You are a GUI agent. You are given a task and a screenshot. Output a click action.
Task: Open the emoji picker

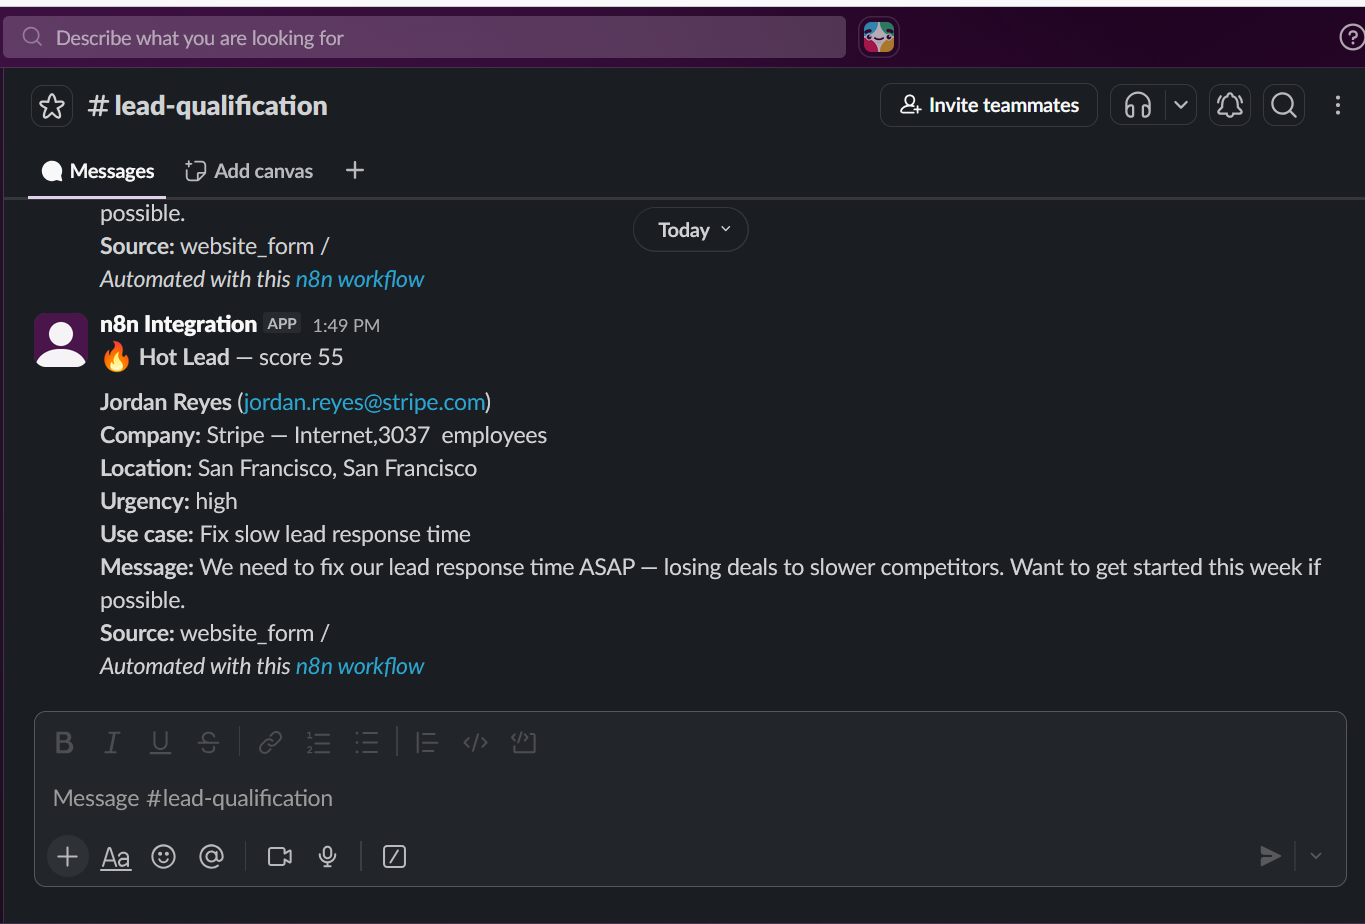point(164,857)
